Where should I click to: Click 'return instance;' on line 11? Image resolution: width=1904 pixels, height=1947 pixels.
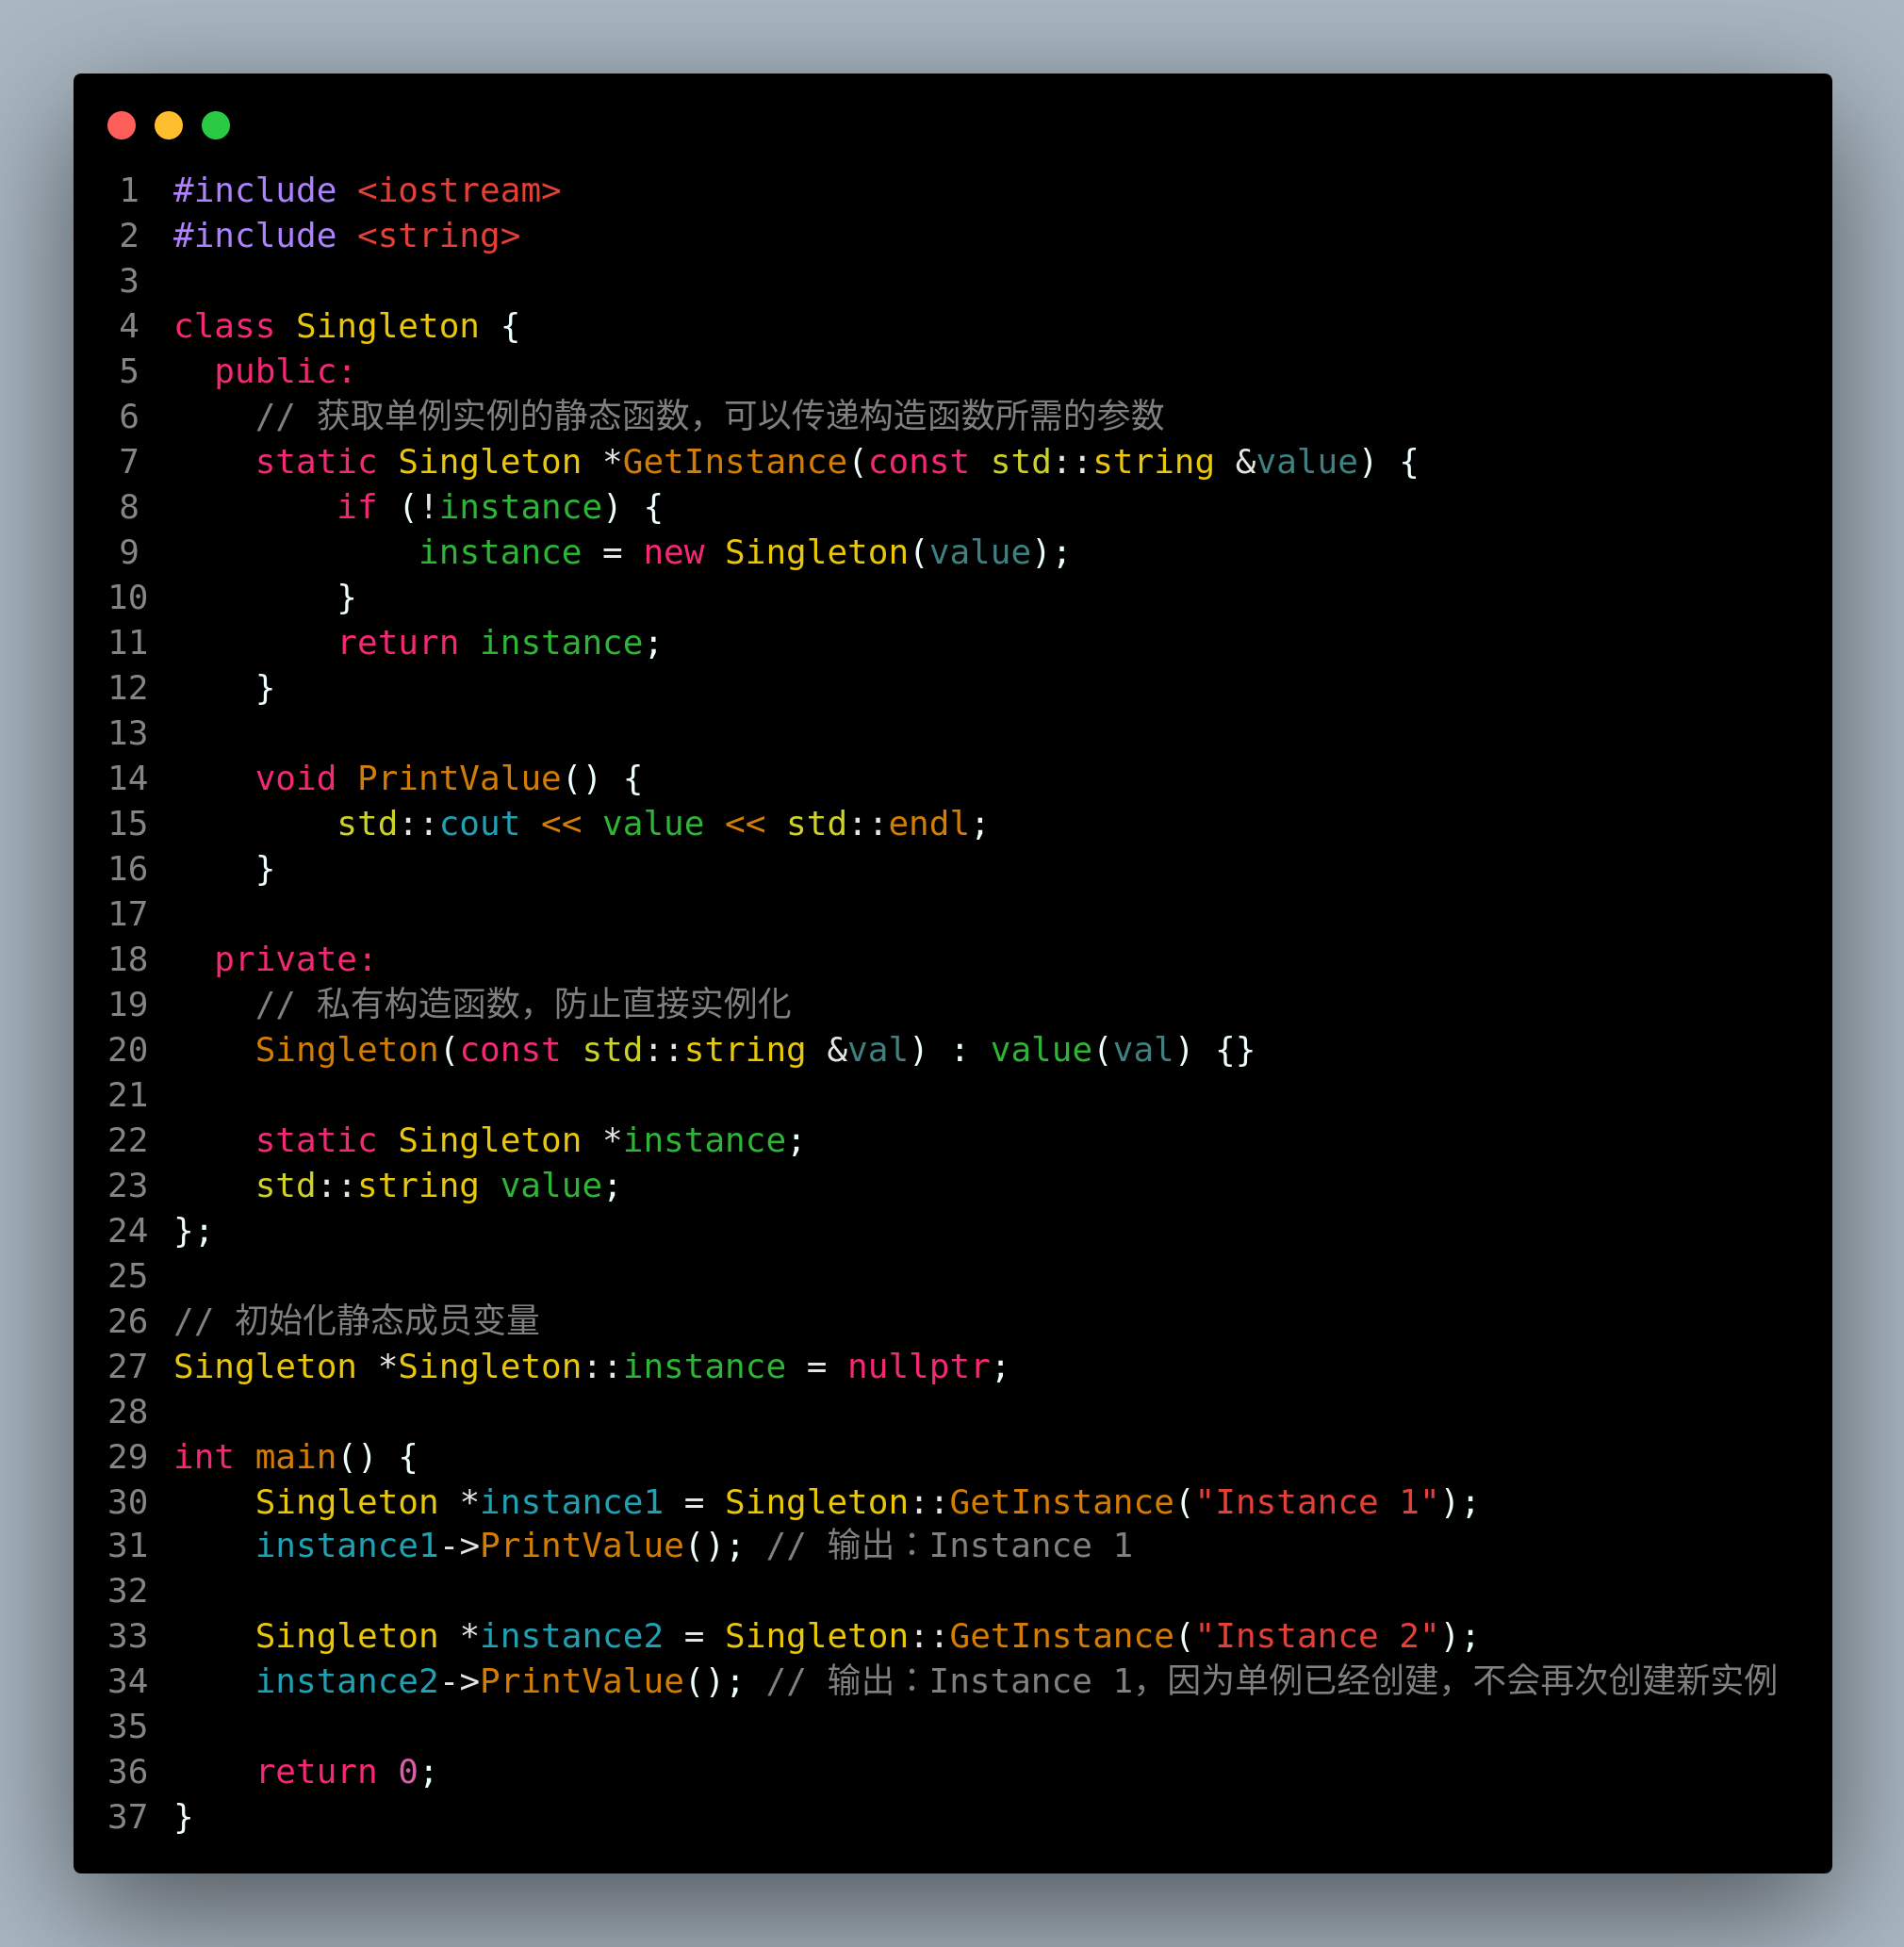(500, 643)
